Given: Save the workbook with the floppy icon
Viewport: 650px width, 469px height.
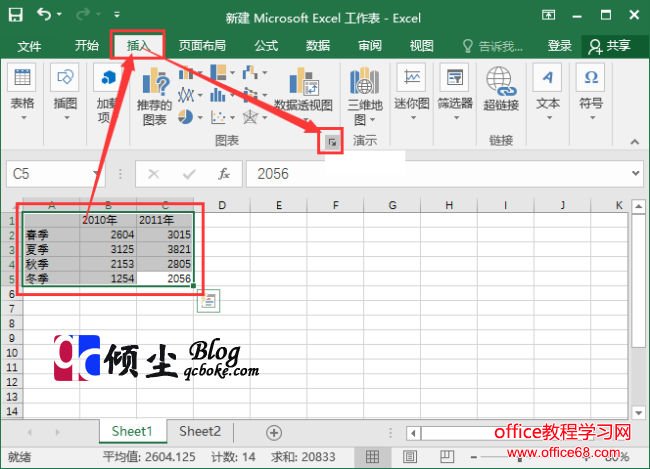Looking at the screenshot, I should pyautogui.click(x=16, y=15).
